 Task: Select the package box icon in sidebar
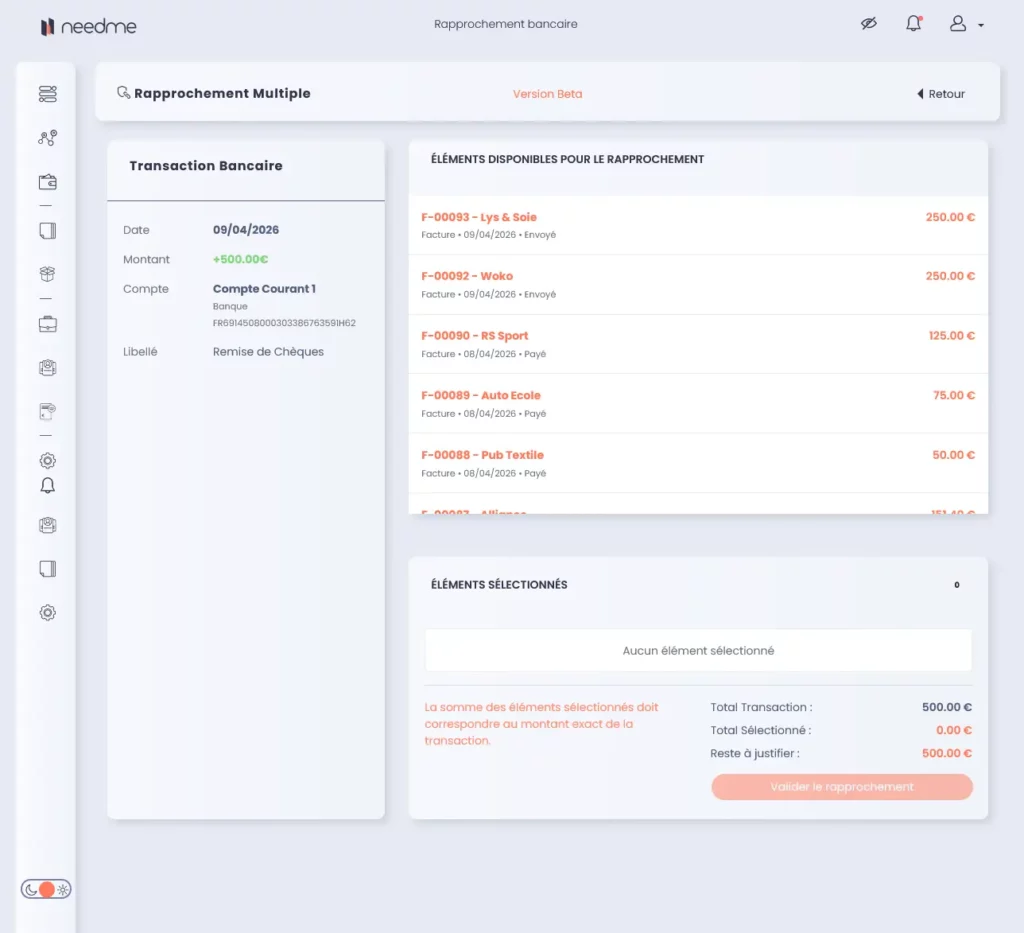tap(47, 274)
